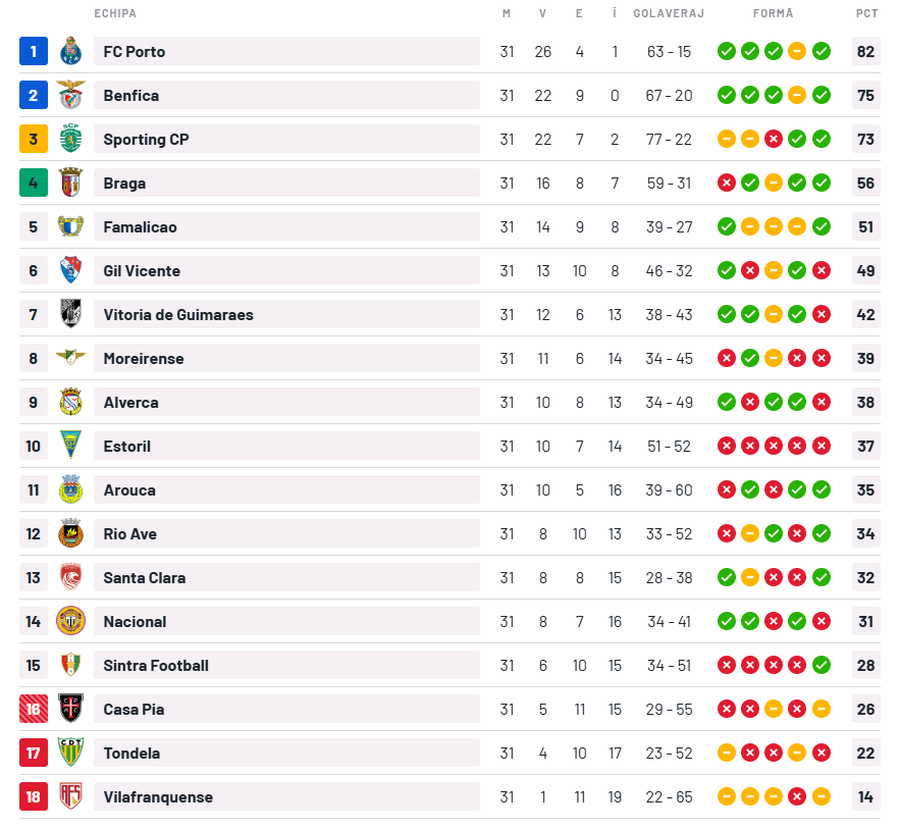900x829 pixels.
Task: Click the Nacional club badge
Action: point(70,621)
